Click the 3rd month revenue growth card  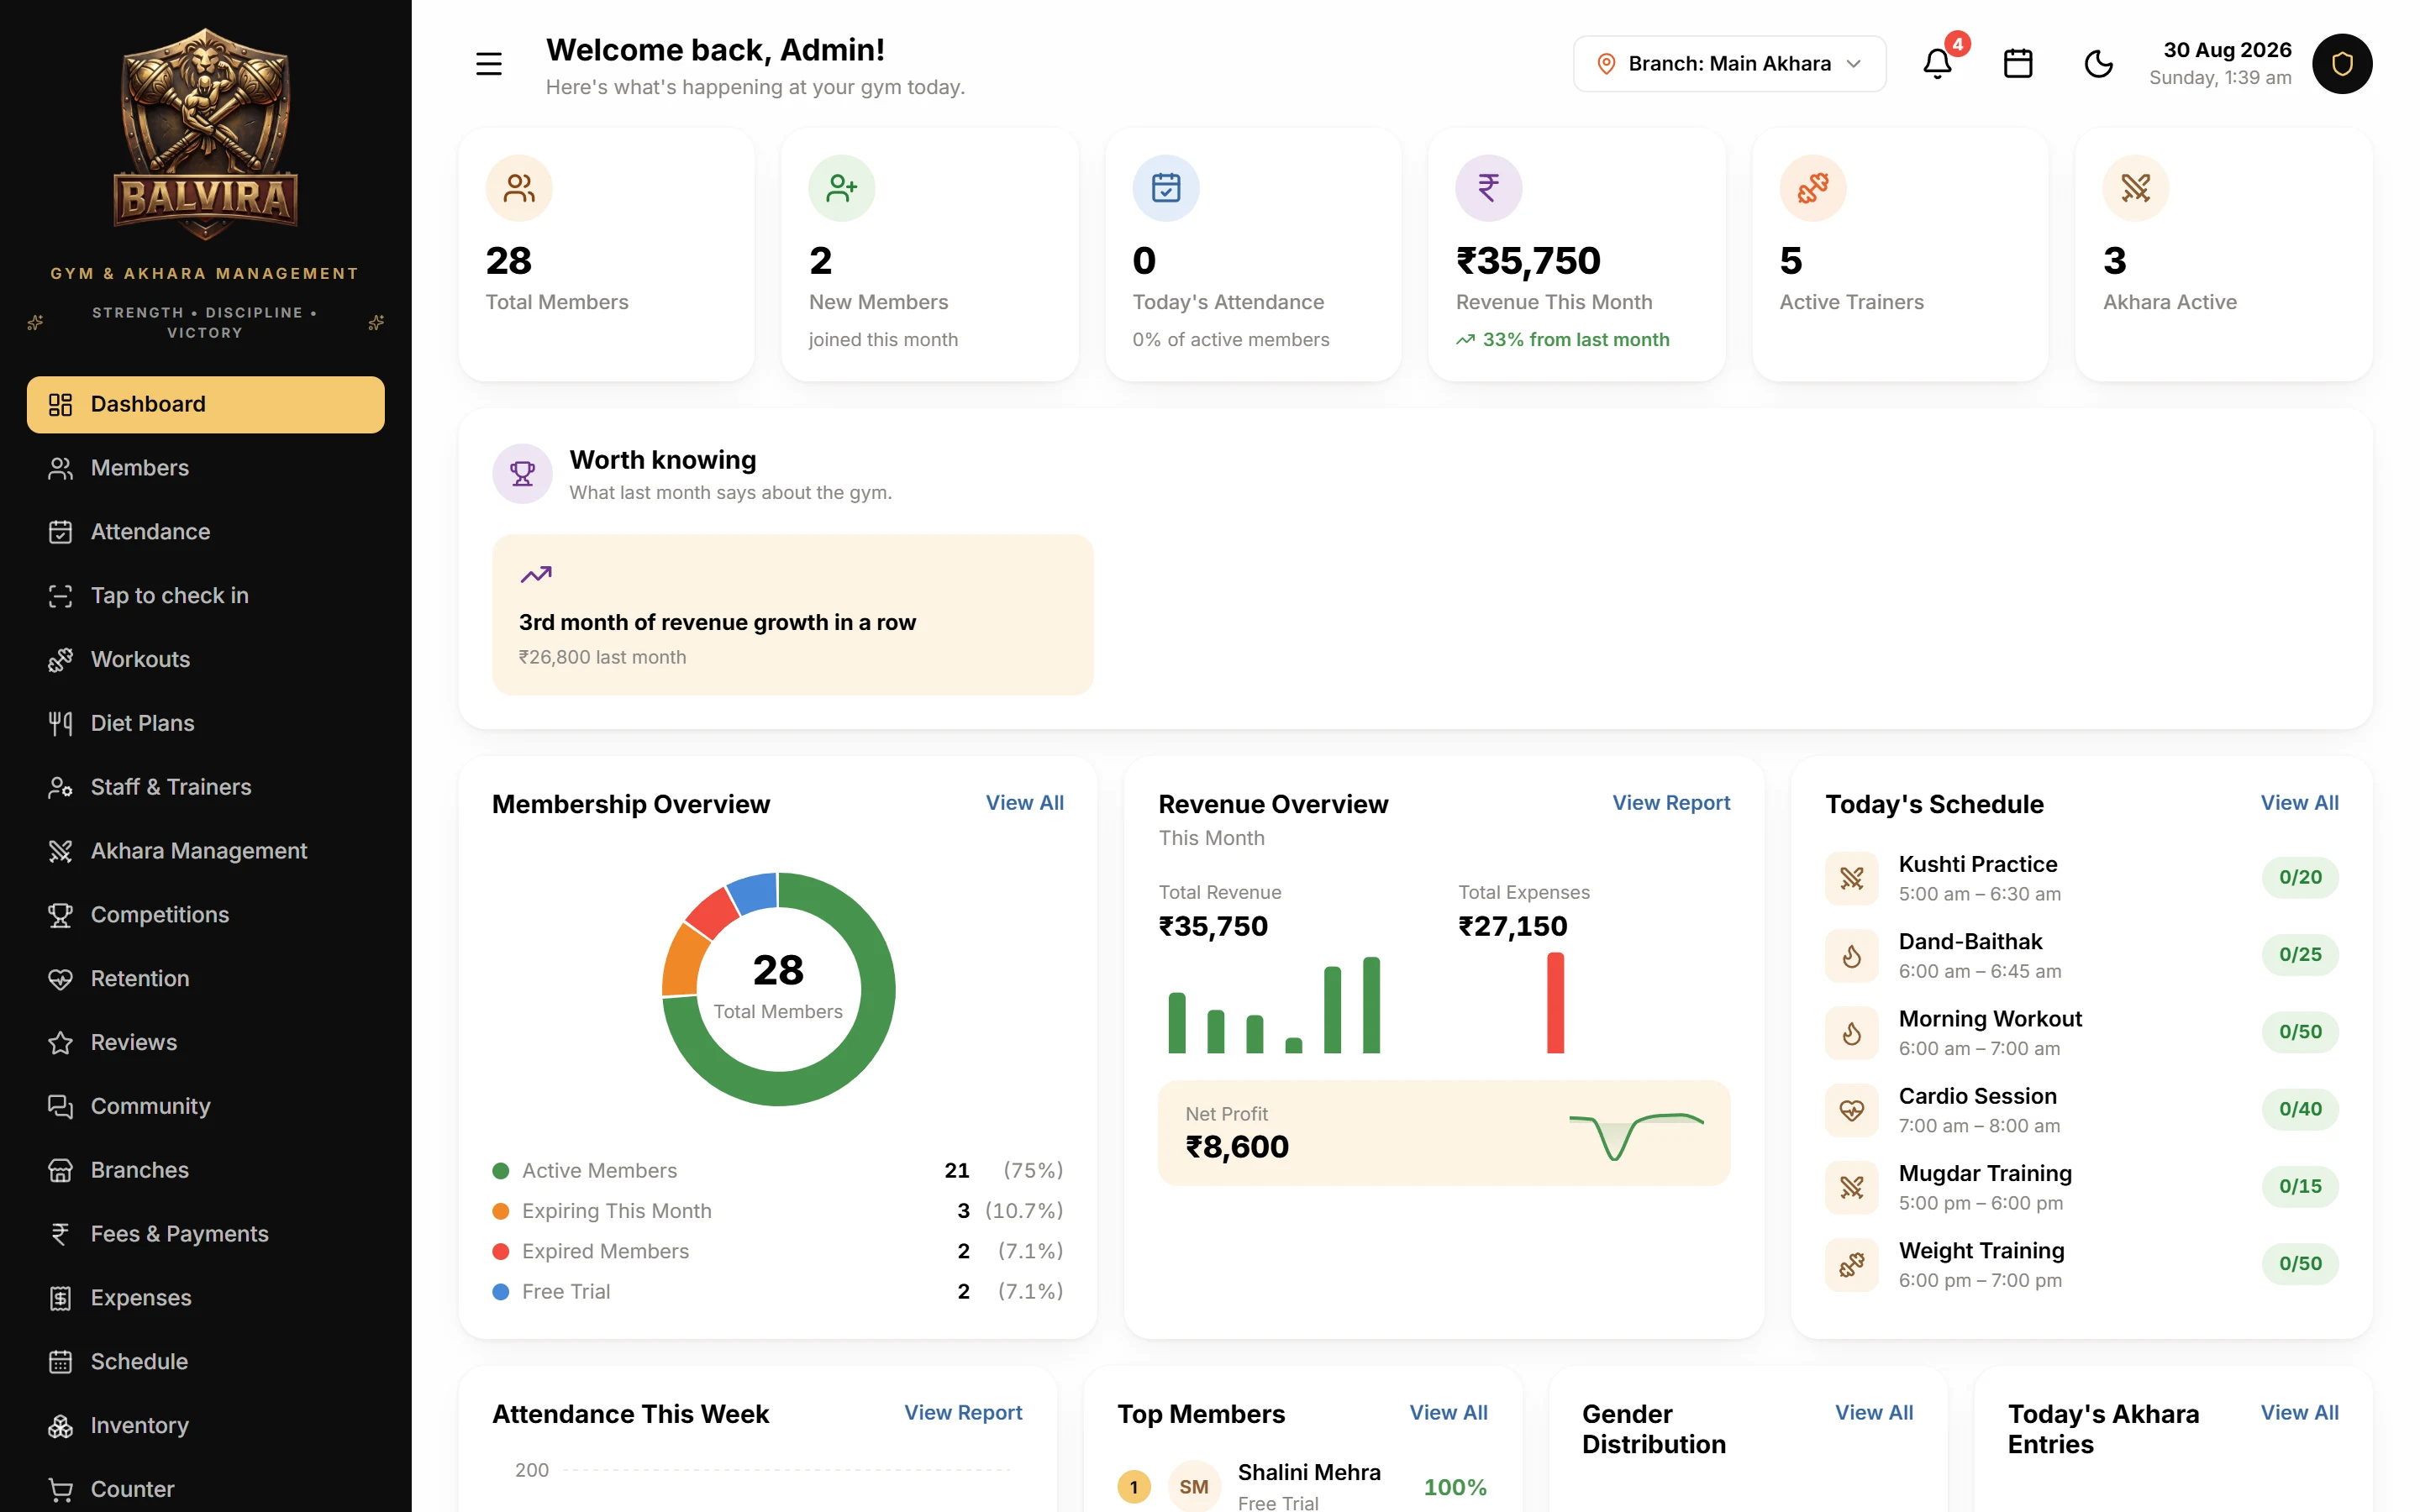[792, 615]
